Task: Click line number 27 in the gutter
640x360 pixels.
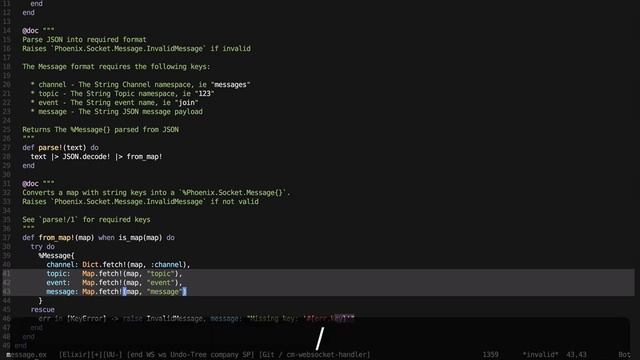Action: click(7, 147)
